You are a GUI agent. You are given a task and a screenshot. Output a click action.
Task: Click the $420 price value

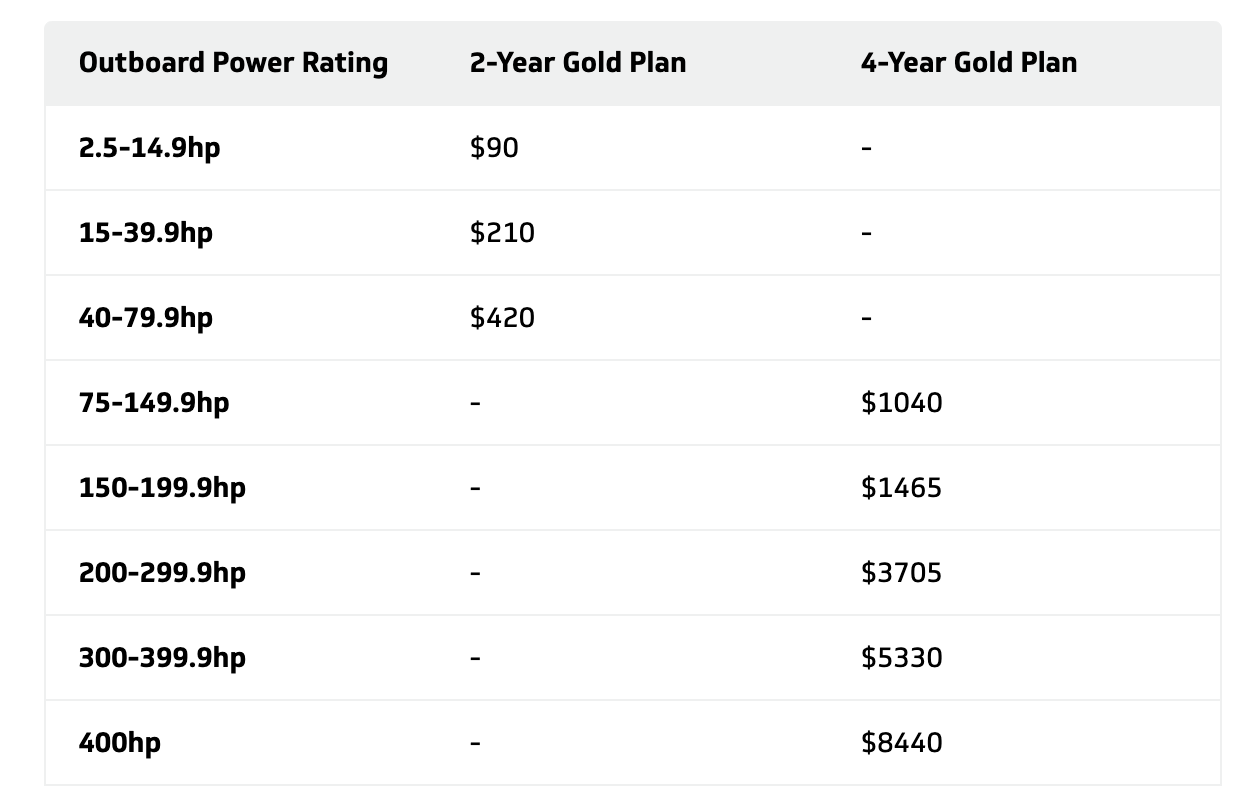point(502,318)
